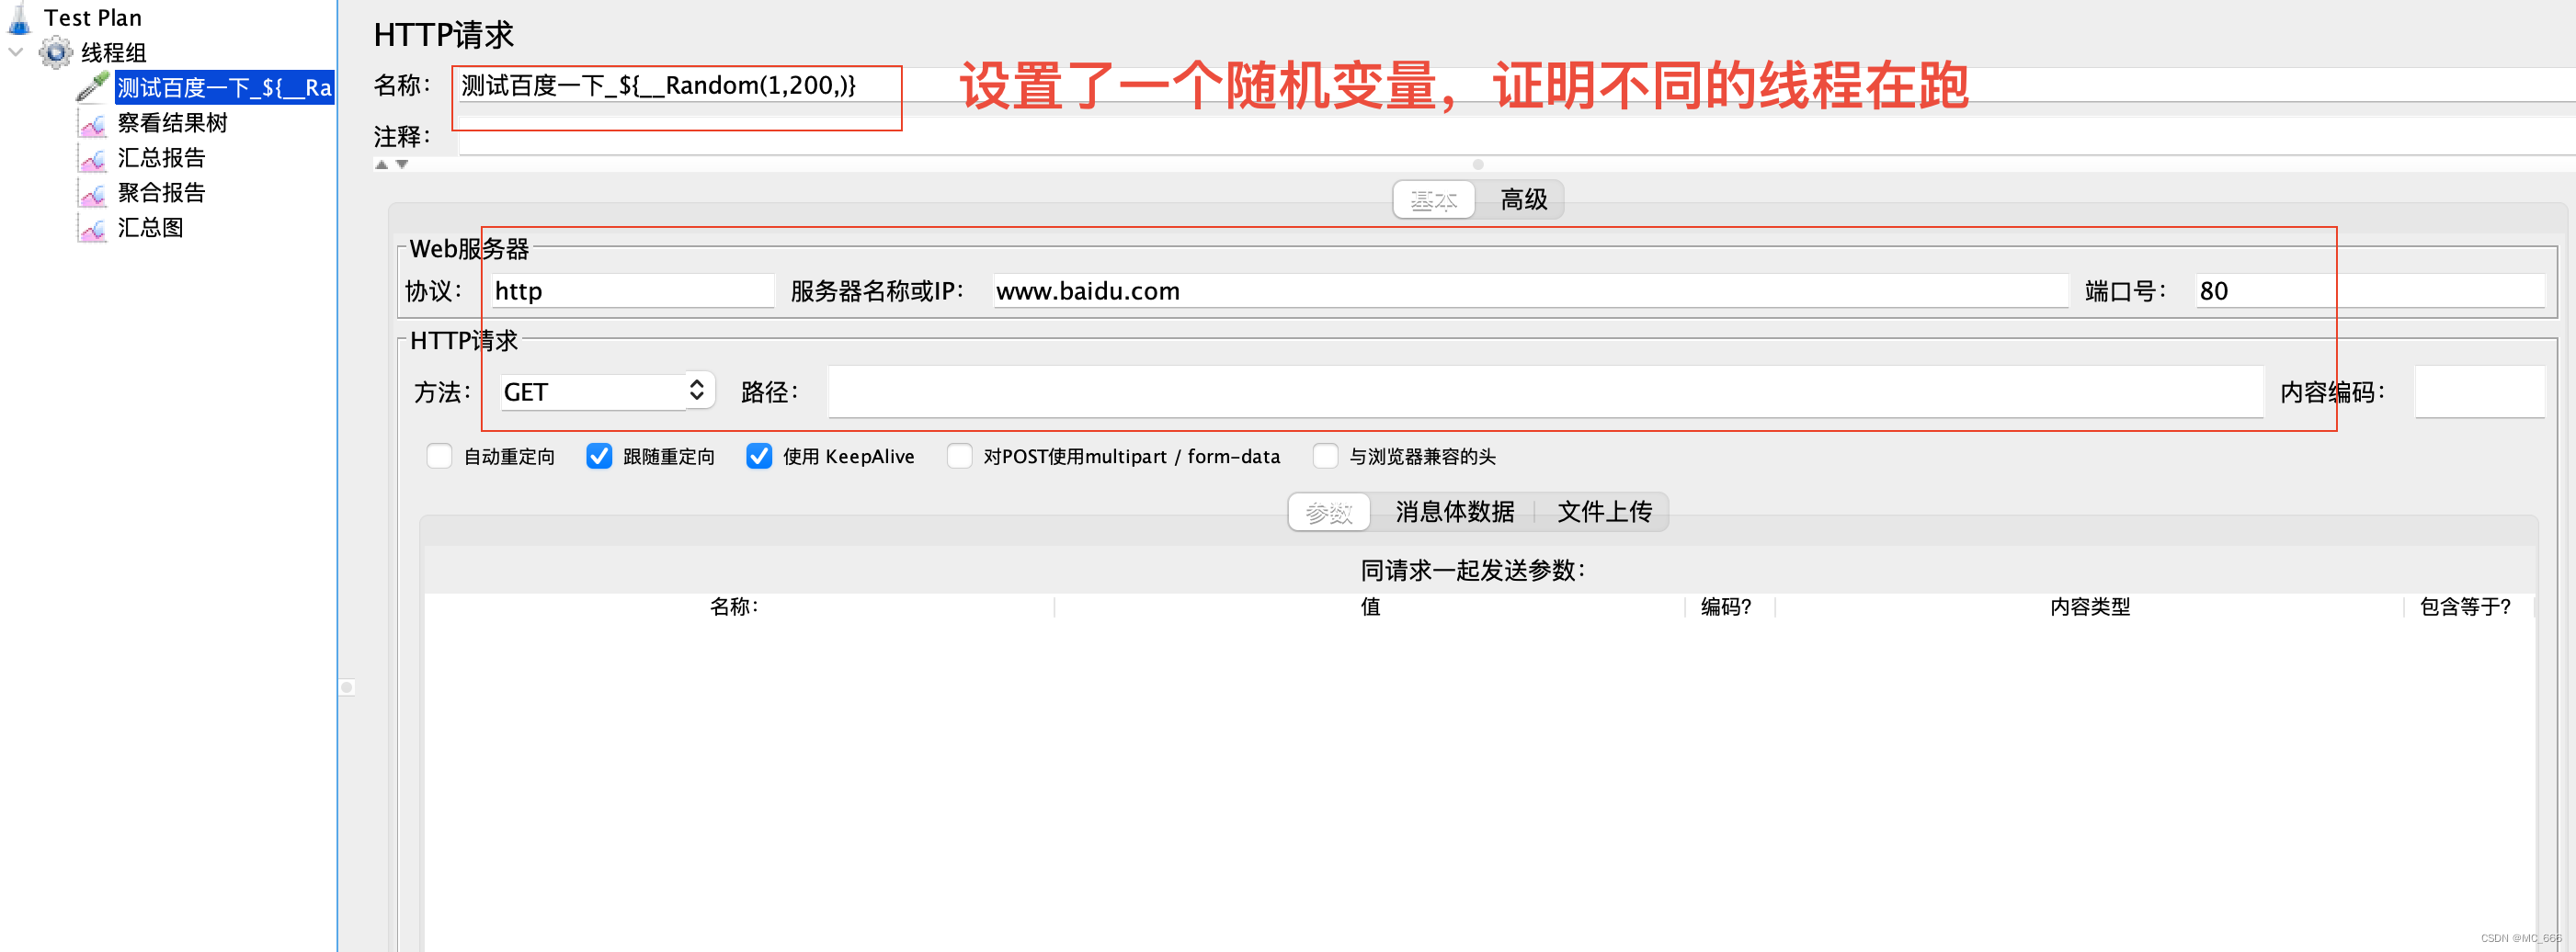The height and width of the screenshot is (952, 2576).
Task: Click the 服务器名称或IP field
Action: pos(1530,291)
